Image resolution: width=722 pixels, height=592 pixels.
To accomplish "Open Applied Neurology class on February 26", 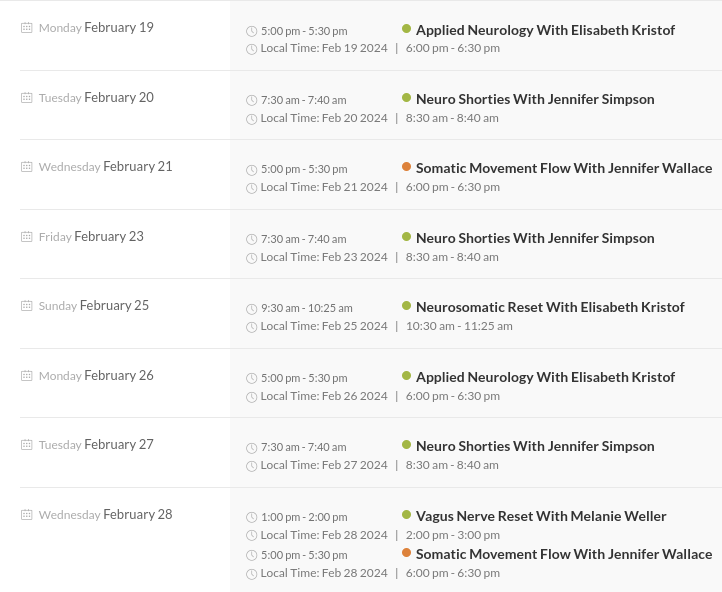I will pos(545,377).
